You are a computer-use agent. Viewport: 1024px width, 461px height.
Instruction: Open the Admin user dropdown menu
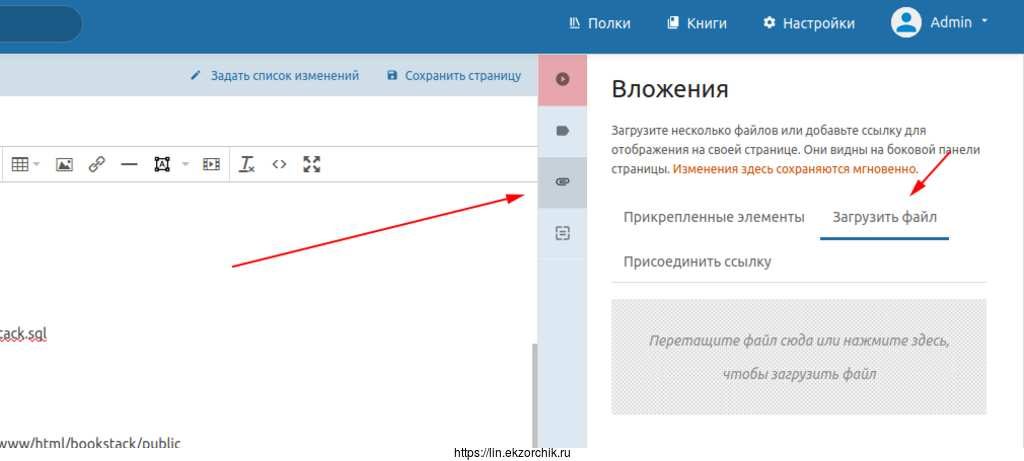940,22
